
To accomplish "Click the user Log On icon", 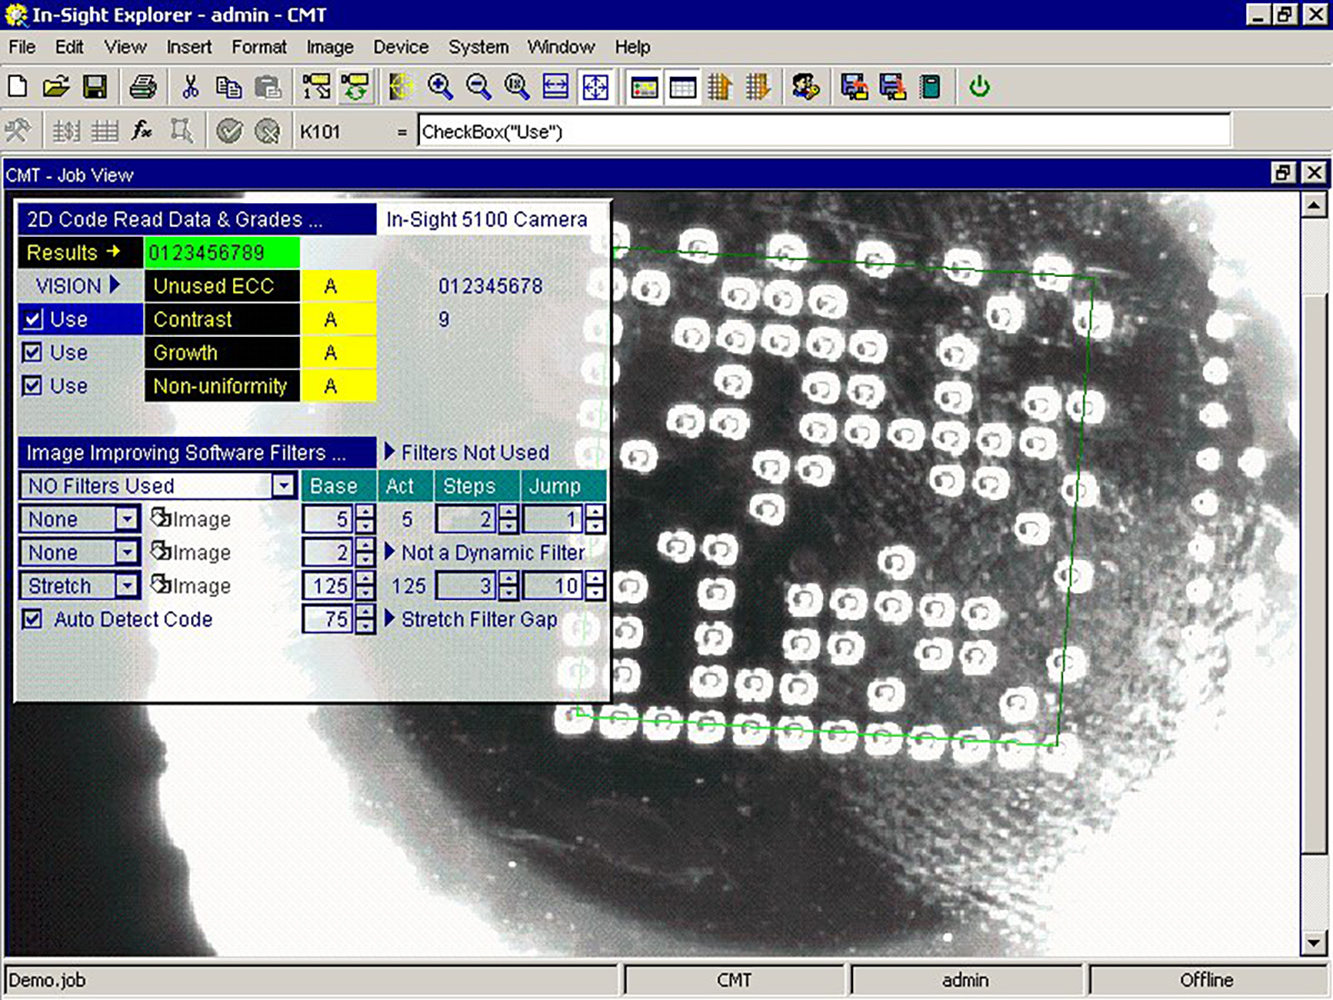I will (806, 87).
